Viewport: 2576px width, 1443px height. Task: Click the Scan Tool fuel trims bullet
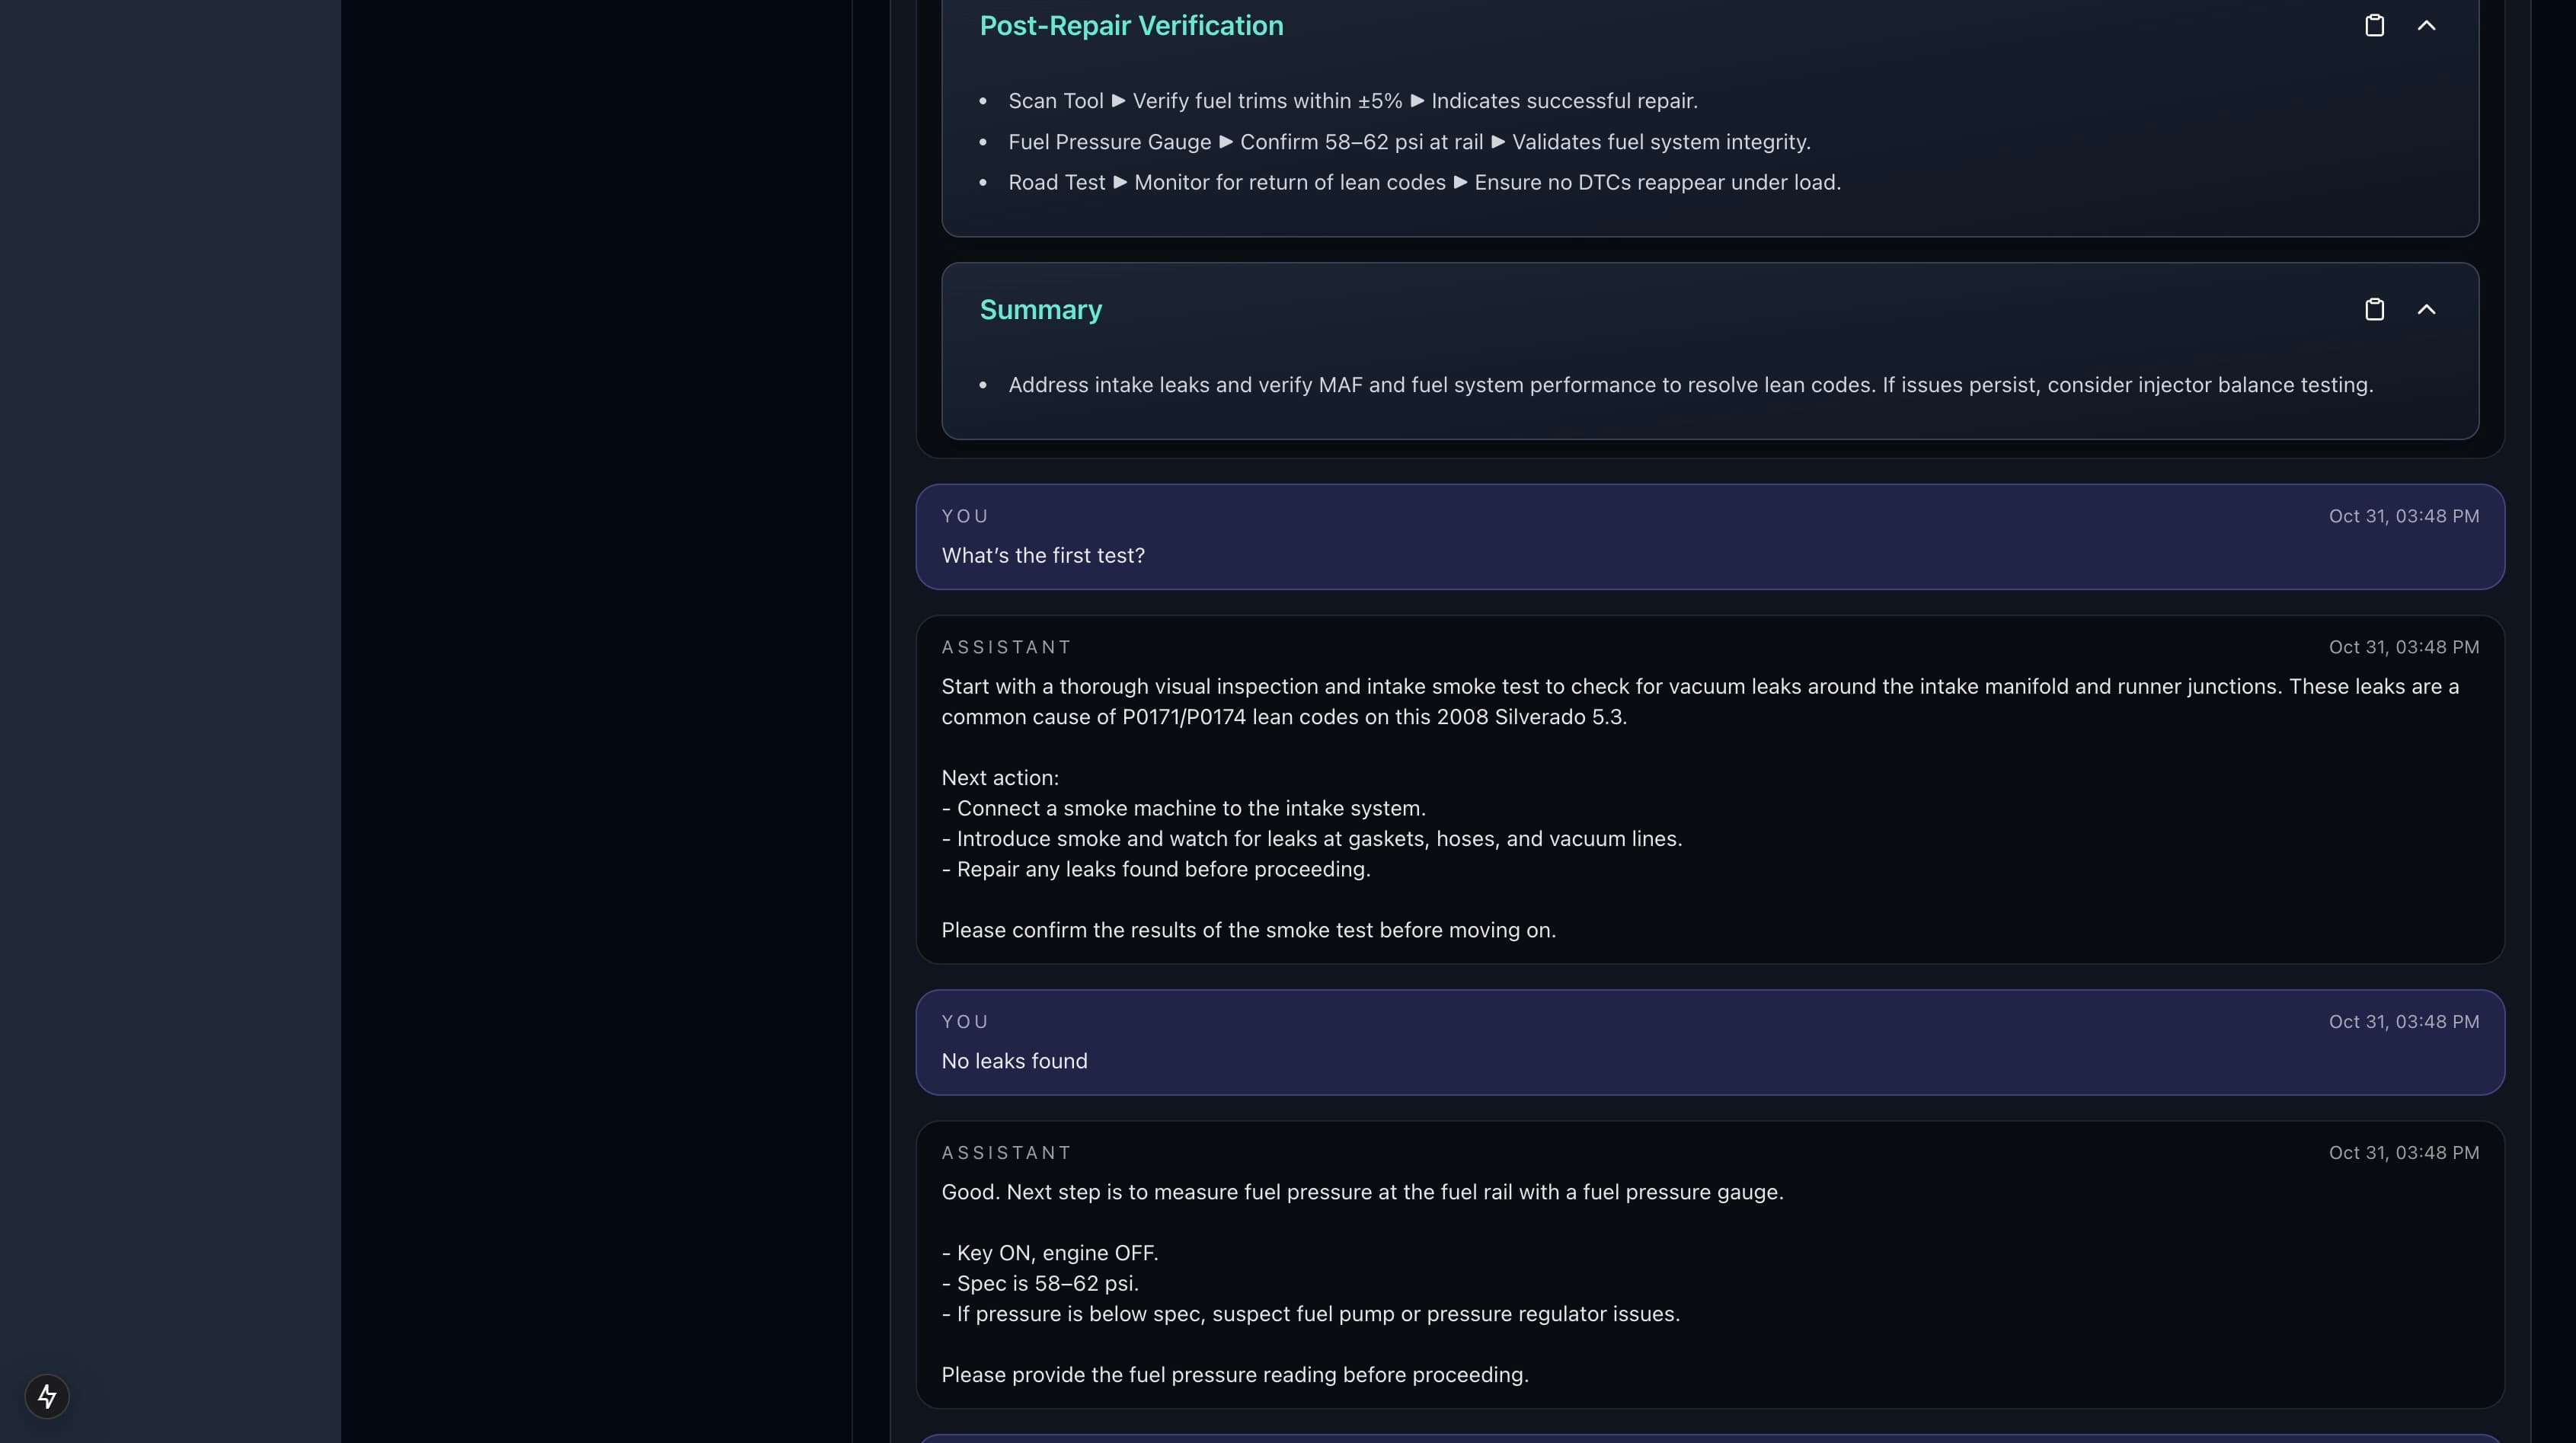coord(1352,101)
